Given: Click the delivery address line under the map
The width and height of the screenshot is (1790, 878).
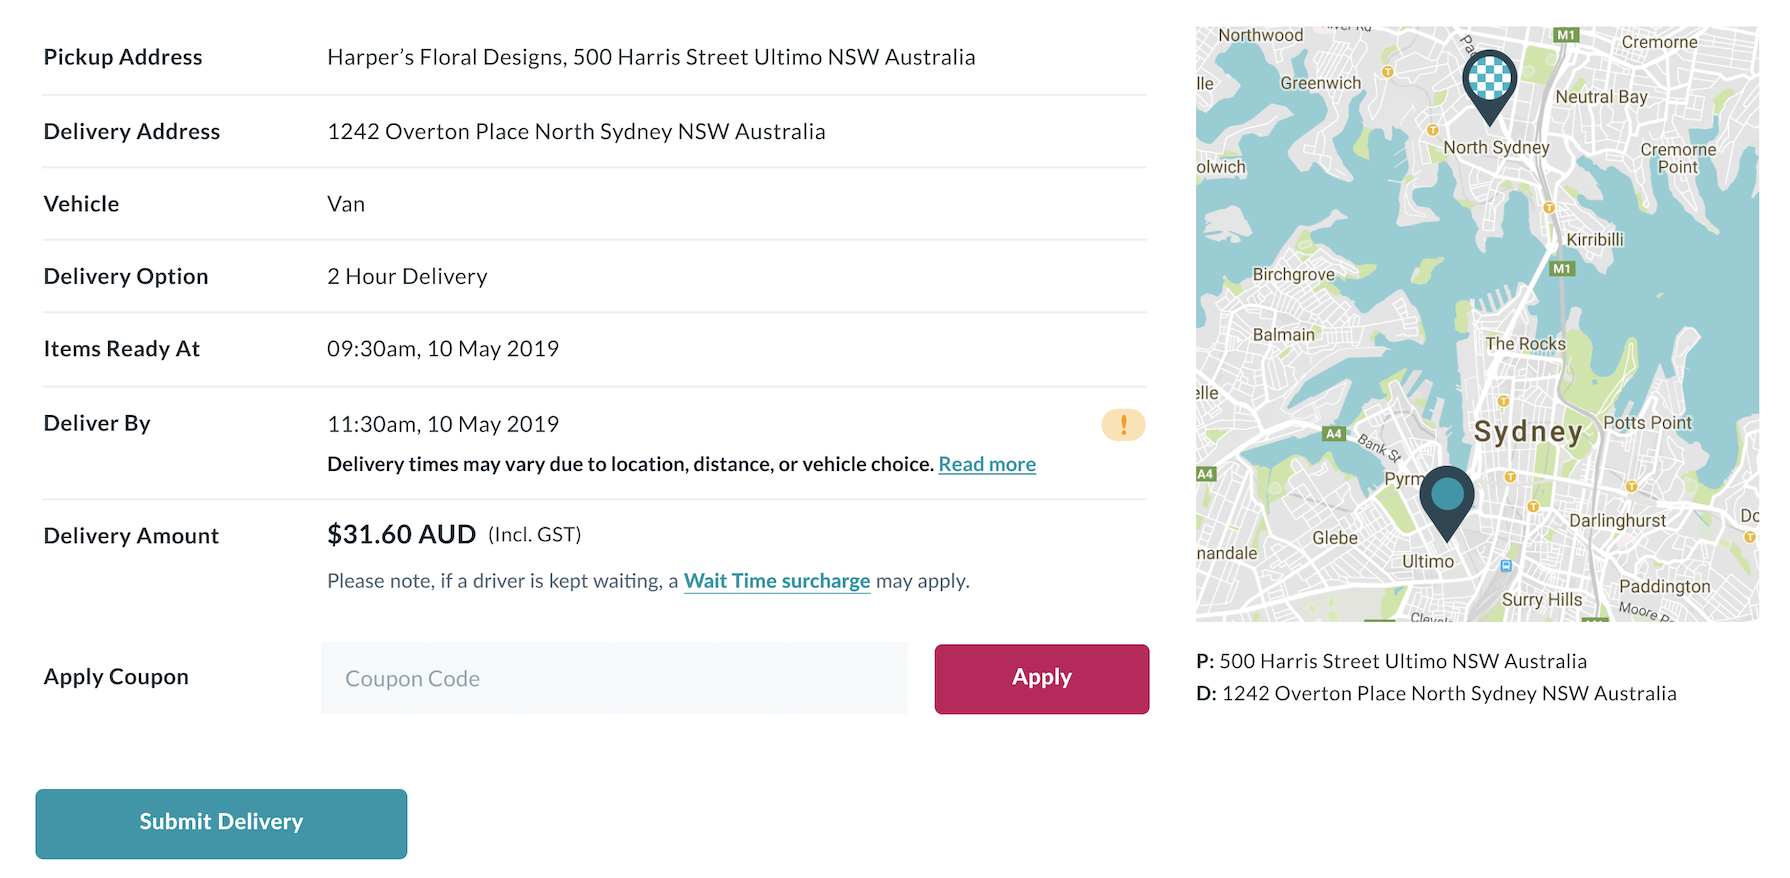Looking at the screenshot, I should 1436,693.
